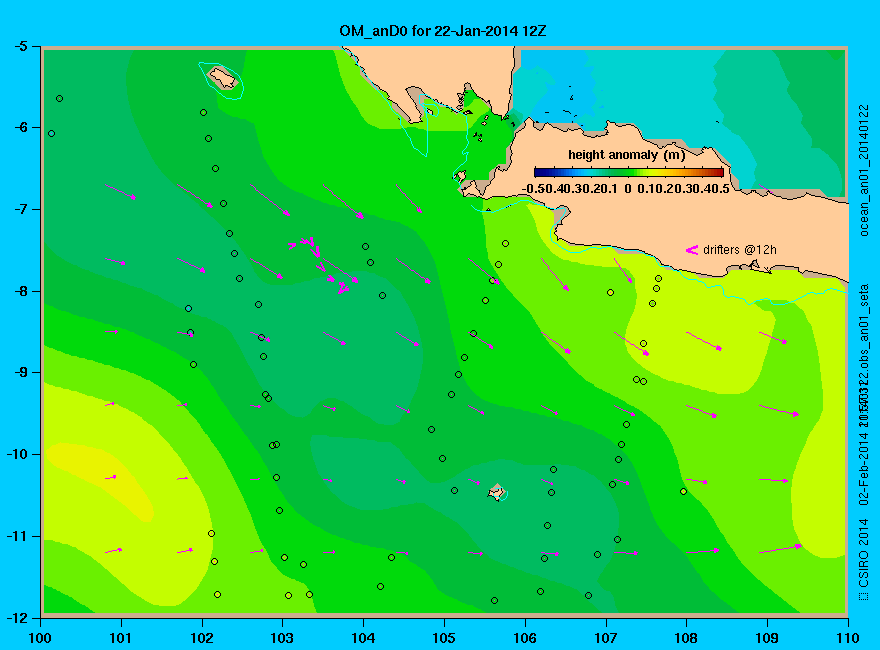Click the longitude axis label 103
Screen dimensions: 880x650
(x=282, y=638)
